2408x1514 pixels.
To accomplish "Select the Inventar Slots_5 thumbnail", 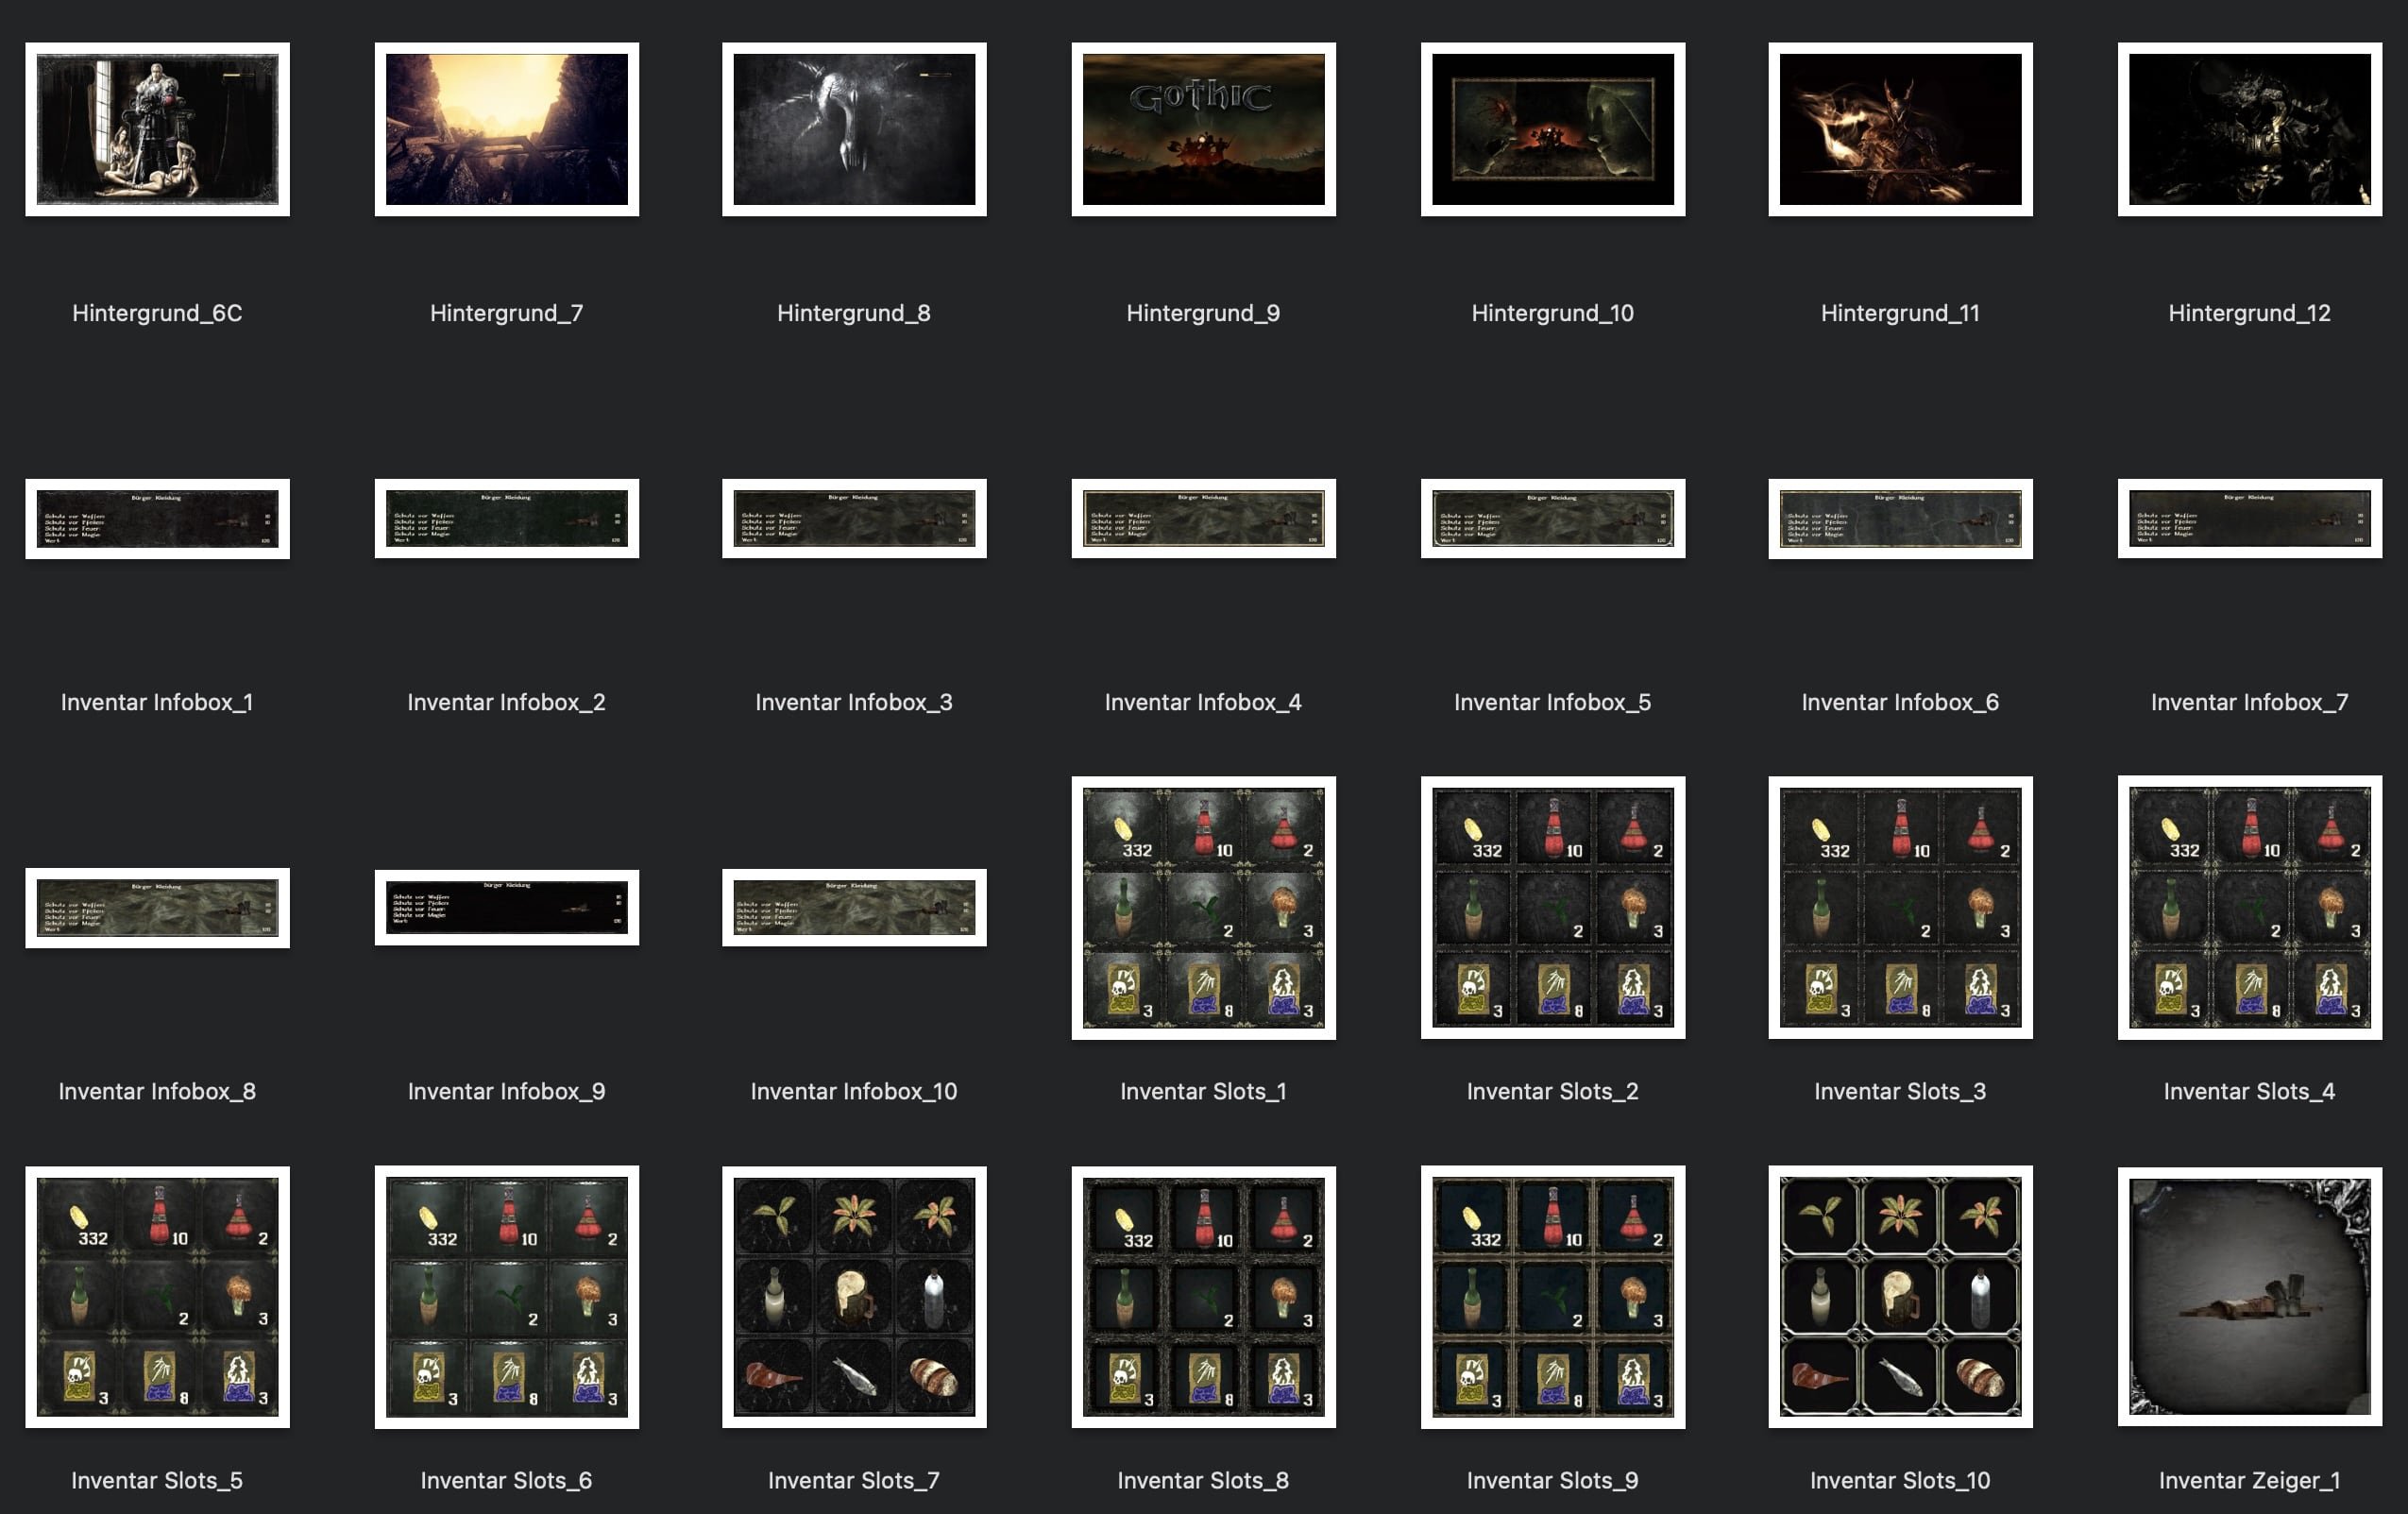I will [157, 1296].
